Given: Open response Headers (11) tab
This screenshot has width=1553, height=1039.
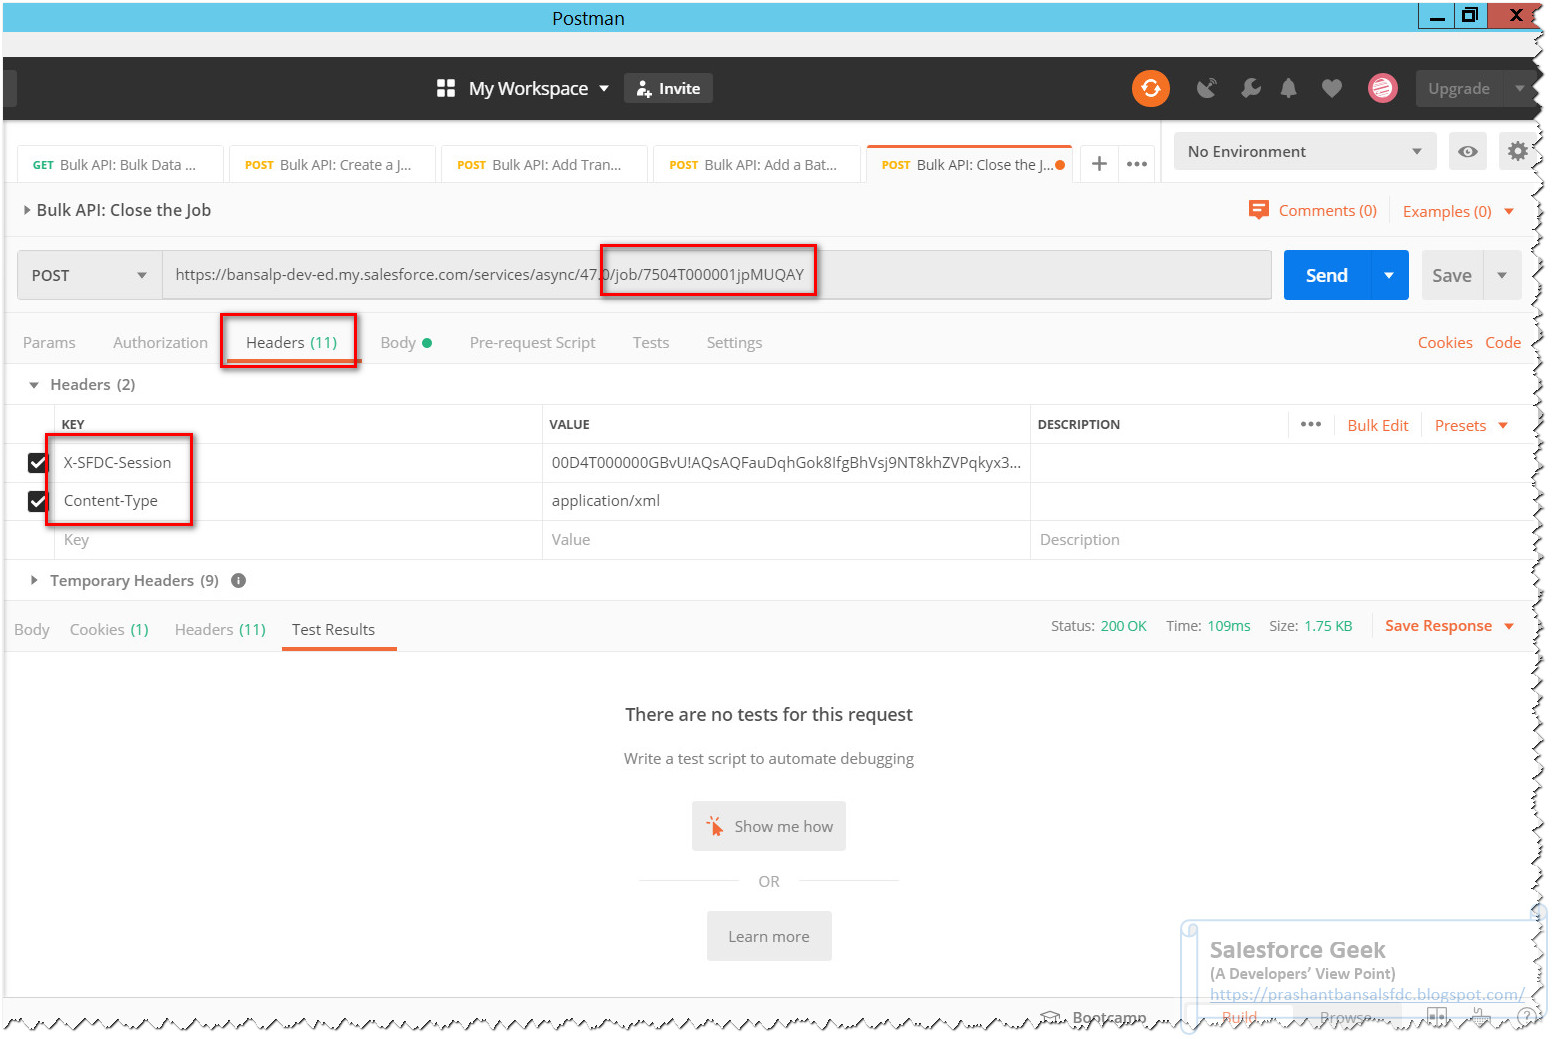Looking at the screenshot, I should pyautogui.click(x=220, y=629).
